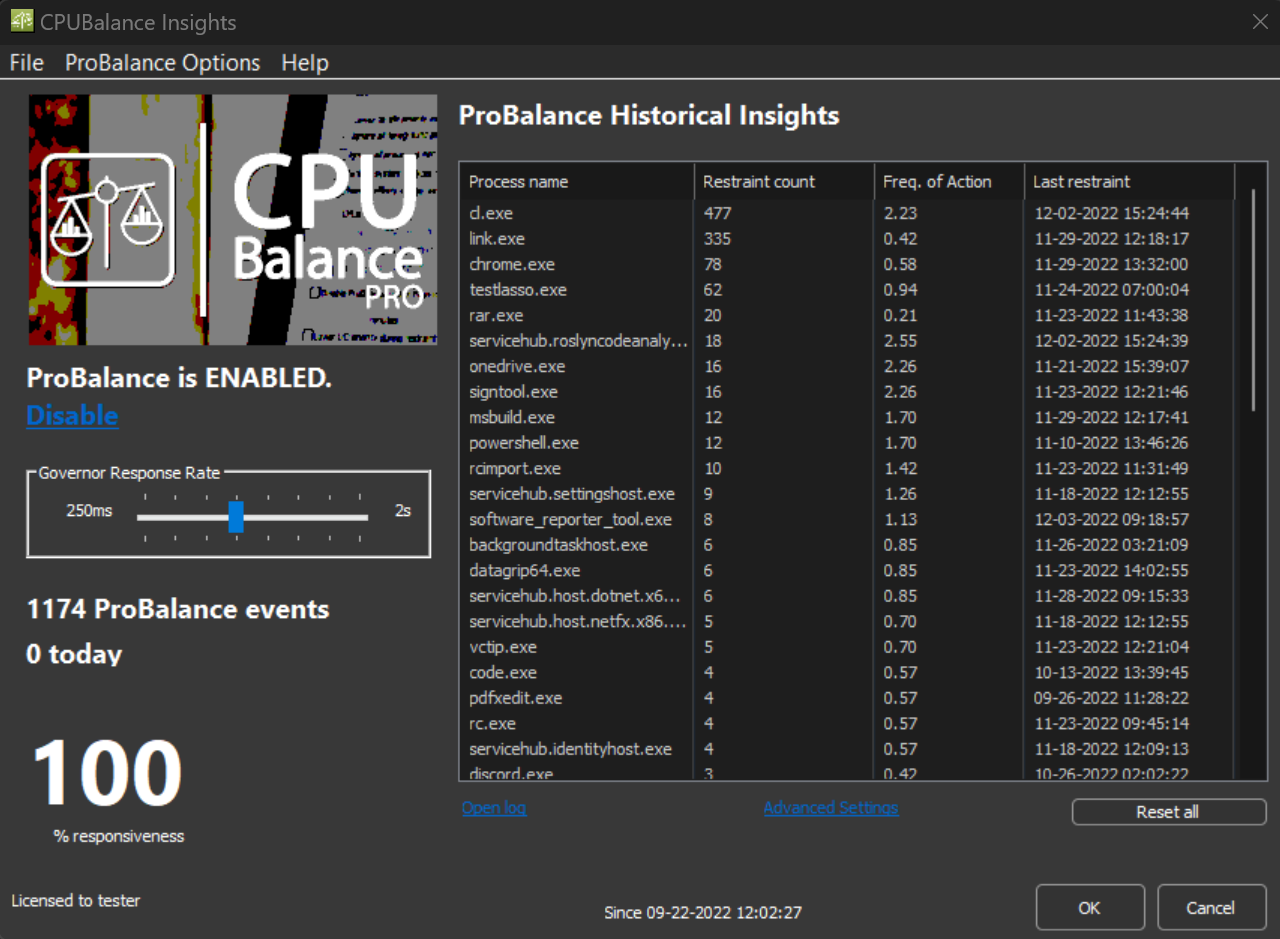Select the software_reporter_tool.exe row

point(847,519)
